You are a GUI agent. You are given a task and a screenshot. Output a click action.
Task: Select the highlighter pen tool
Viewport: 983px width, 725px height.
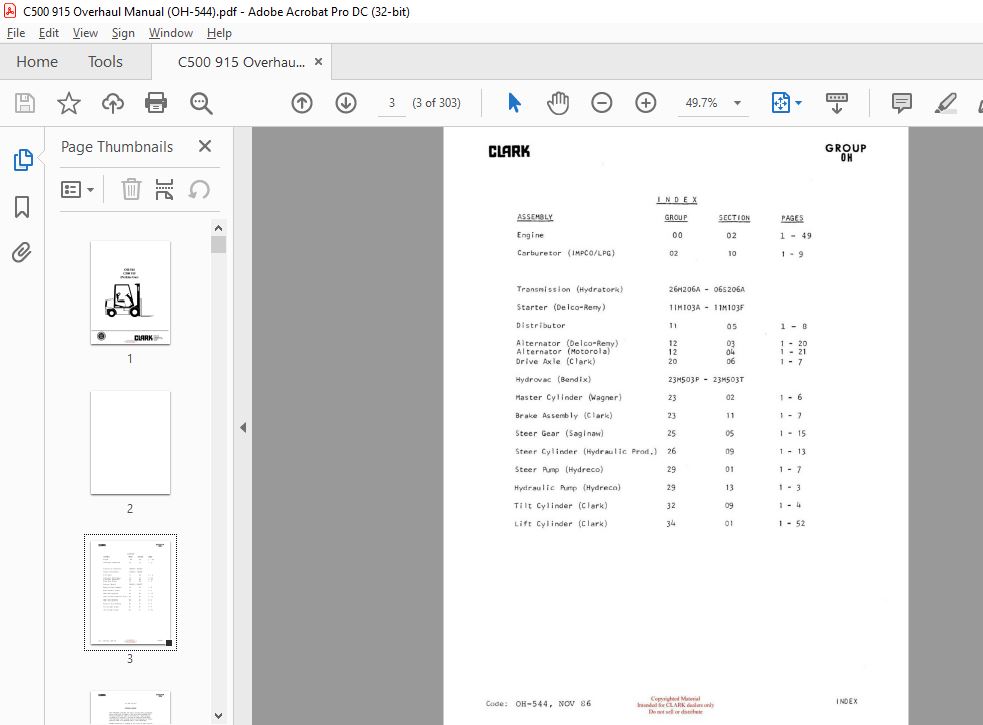click(945, 103)
